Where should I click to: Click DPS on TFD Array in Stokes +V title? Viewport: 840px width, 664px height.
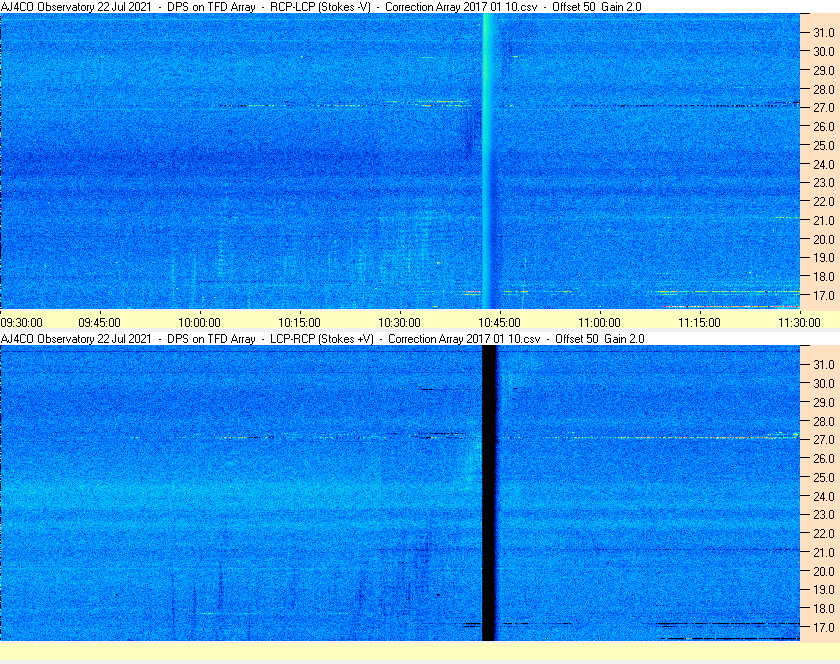tap(211, 339)
